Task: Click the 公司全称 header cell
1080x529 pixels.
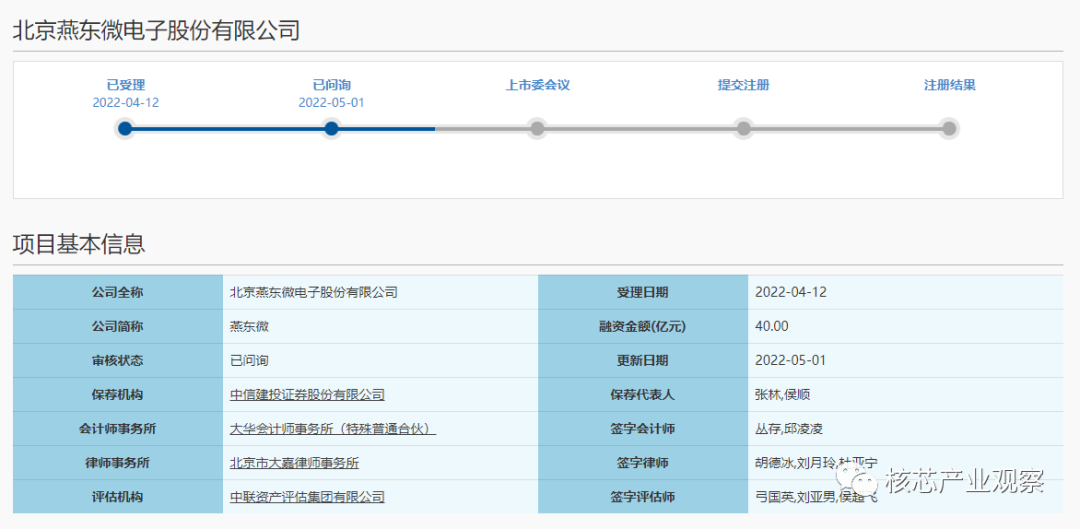Action: tap(118, 292)
